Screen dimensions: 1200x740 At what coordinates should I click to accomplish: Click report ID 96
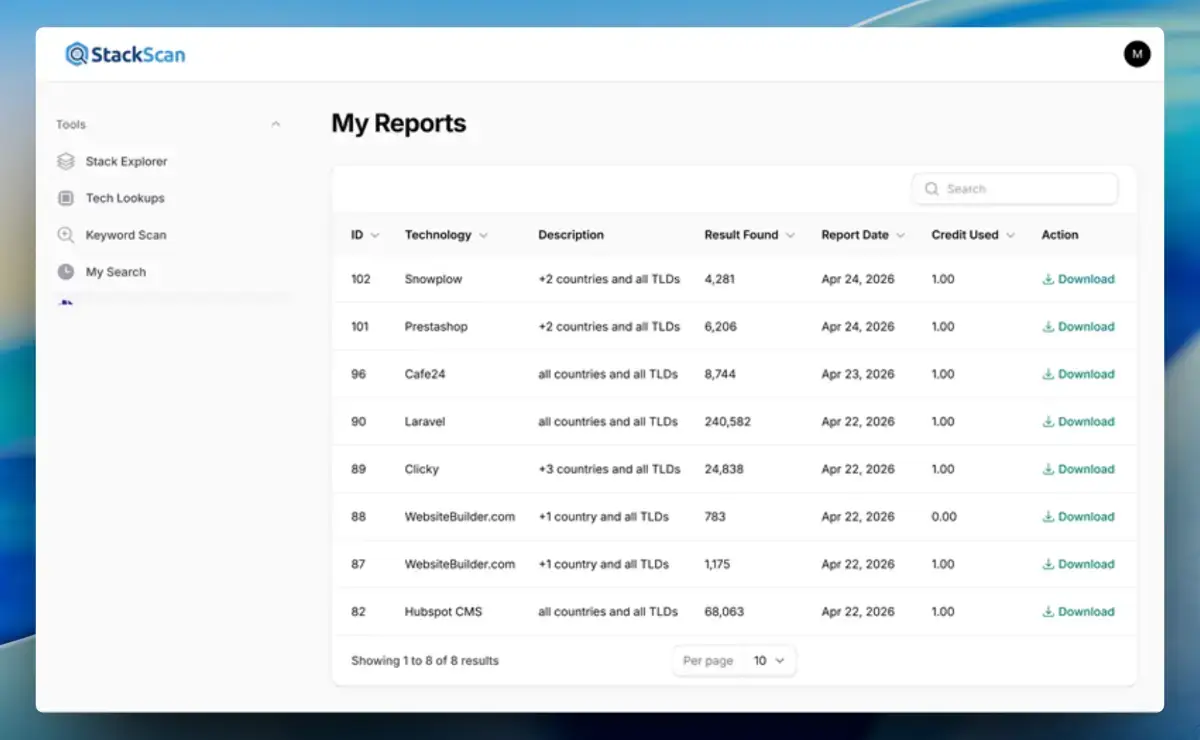tap(358, 375)
